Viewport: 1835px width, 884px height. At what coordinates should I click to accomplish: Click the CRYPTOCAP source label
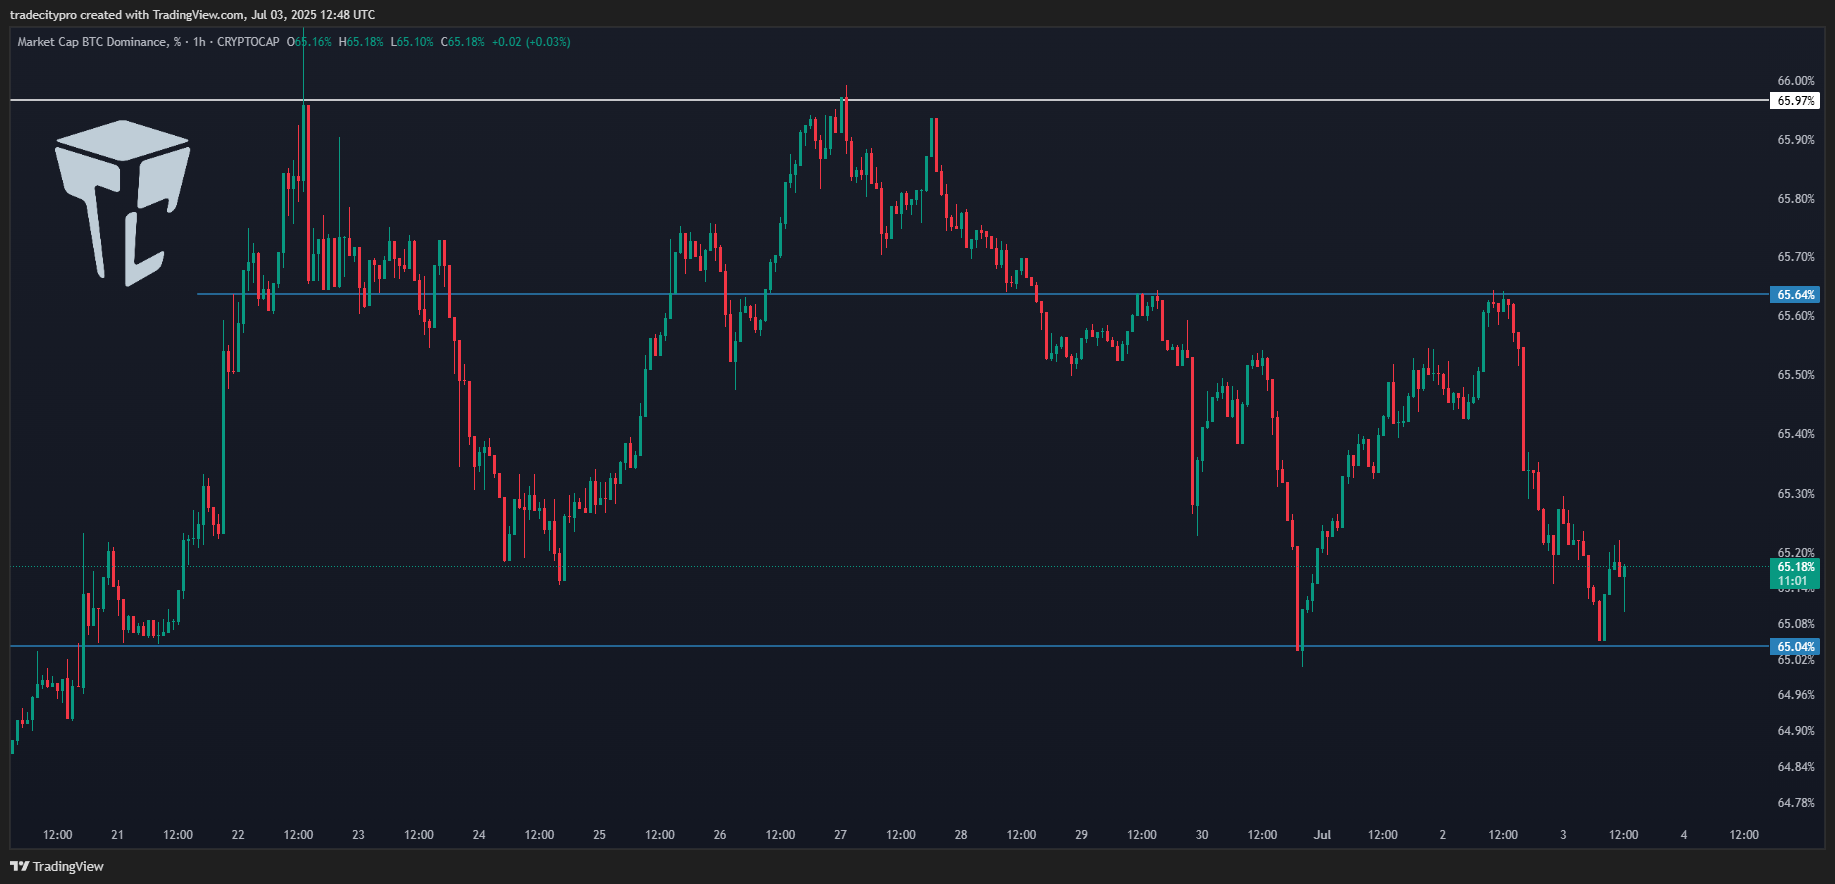(248, 42)
